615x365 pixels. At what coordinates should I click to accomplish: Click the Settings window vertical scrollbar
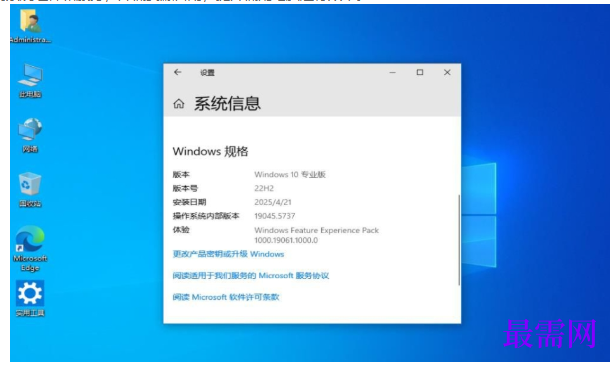(459, 240)
